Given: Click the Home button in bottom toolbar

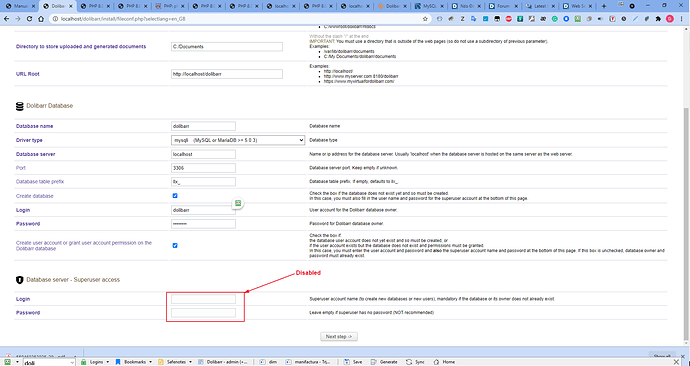Looking at the screenshot, I should pos(444,362).
